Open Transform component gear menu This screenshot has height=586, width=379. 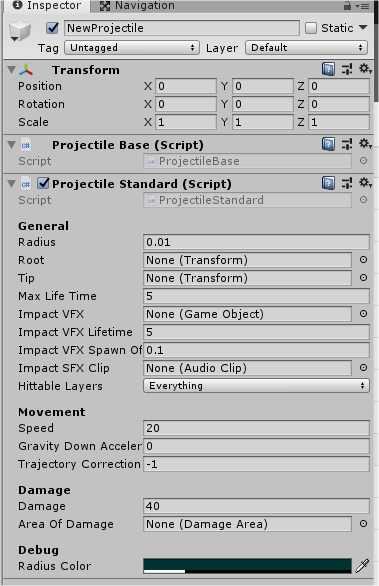point(365,69)
